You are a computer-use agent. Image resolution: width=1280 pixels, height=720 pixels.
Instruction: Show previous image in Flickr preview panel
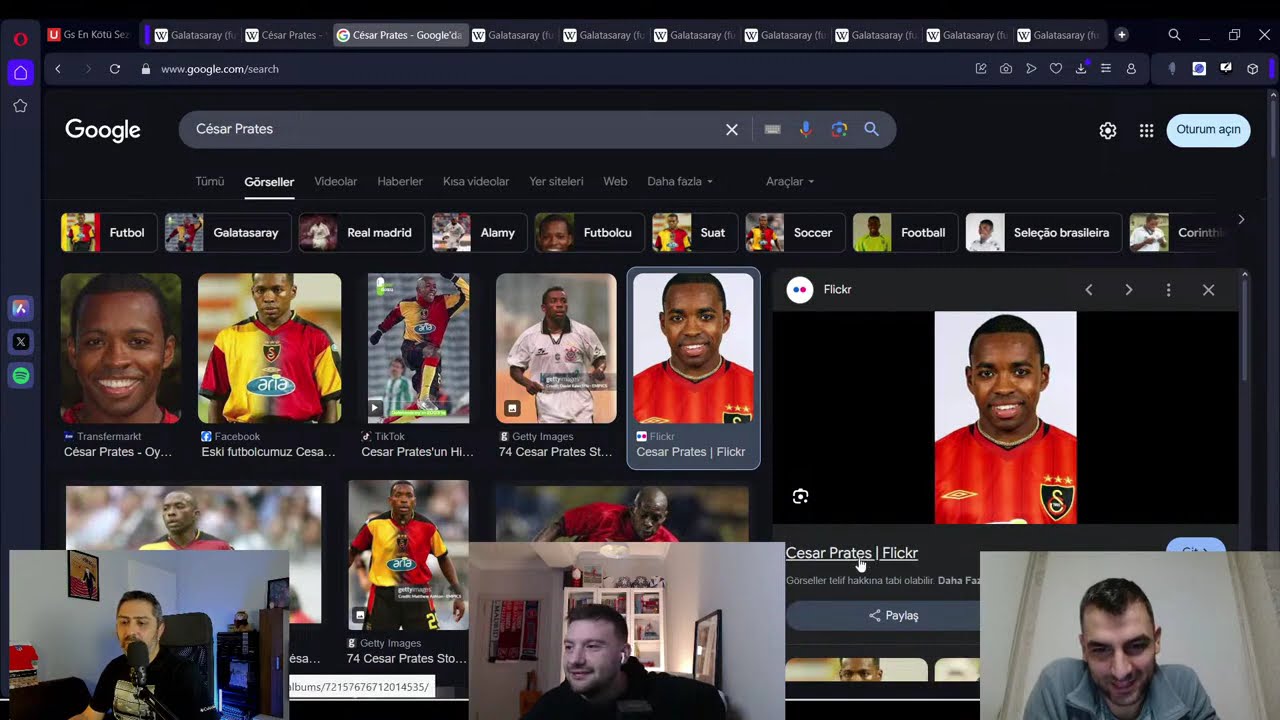[x=1089, y=290]
